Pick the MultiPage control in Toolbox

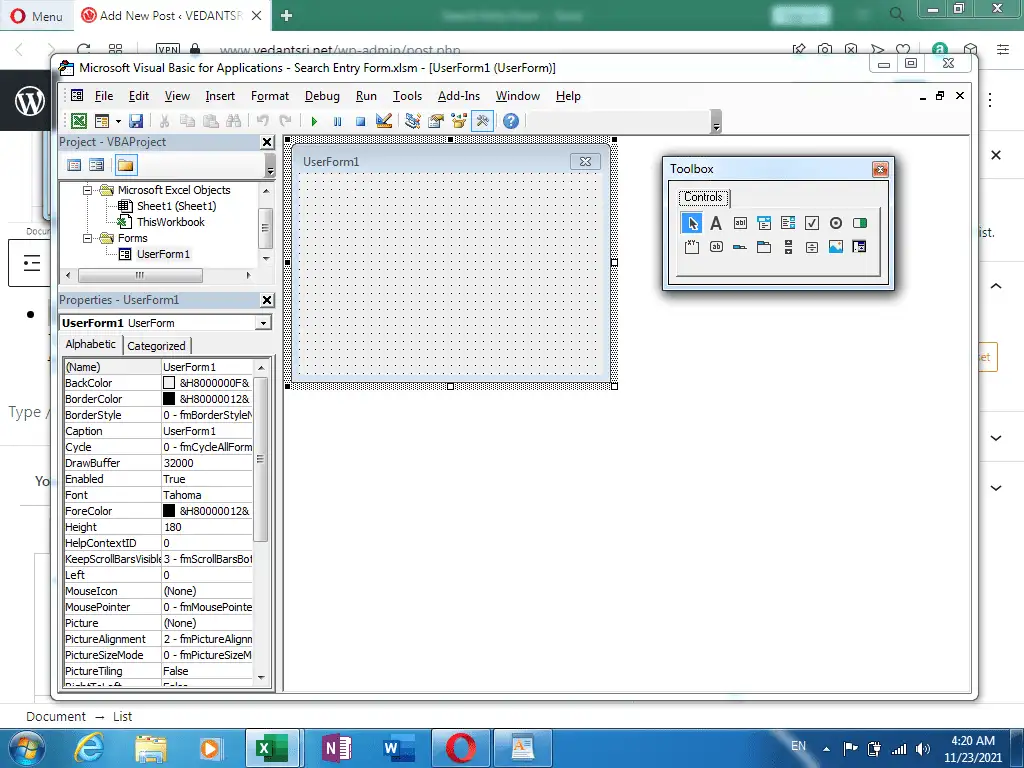coord(764,247)
